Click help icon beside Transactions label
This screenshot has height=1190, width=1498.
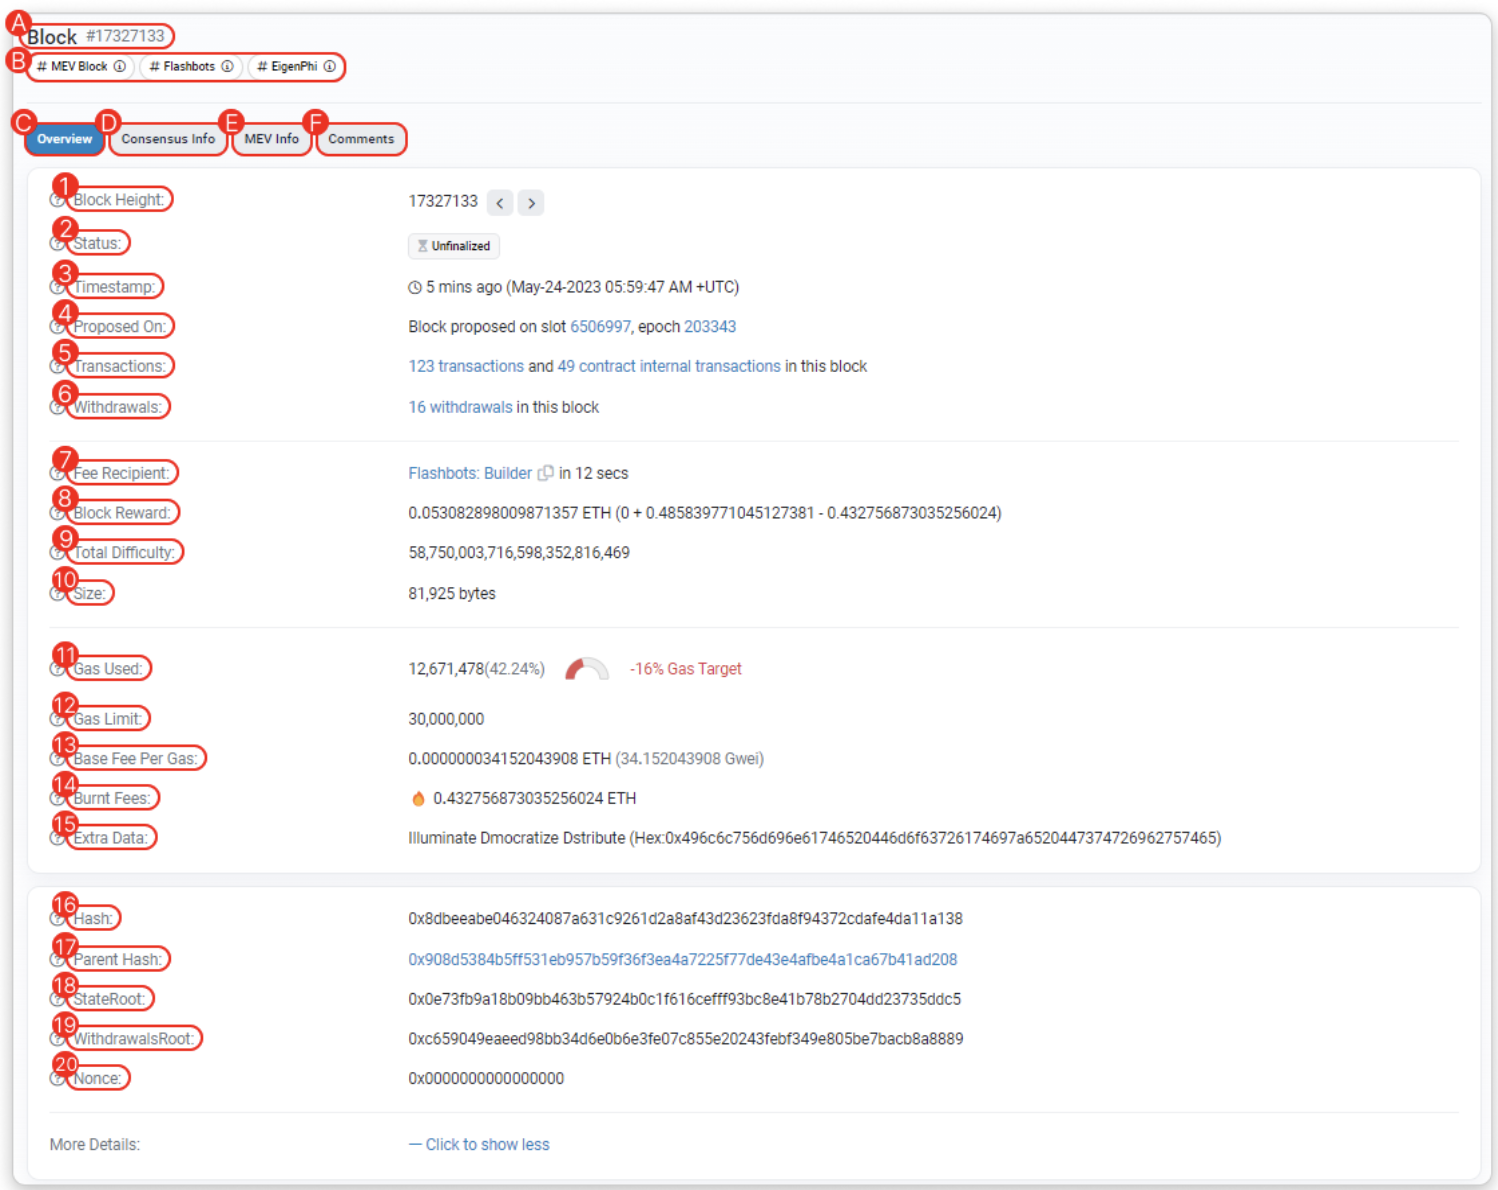[57, 367]
